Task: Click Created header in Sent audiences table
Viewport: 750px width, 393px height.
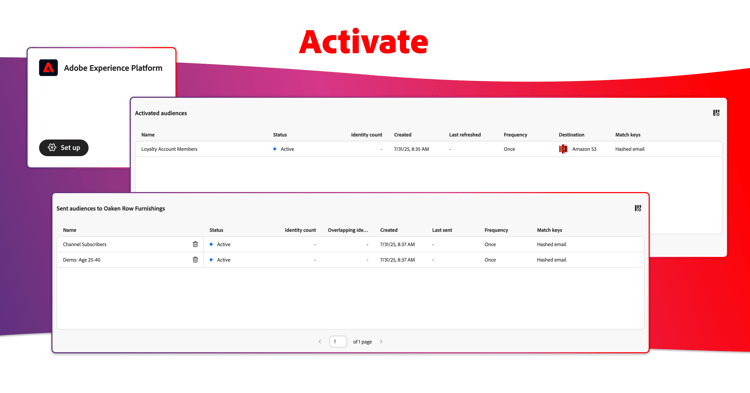Action: [389, 230]
